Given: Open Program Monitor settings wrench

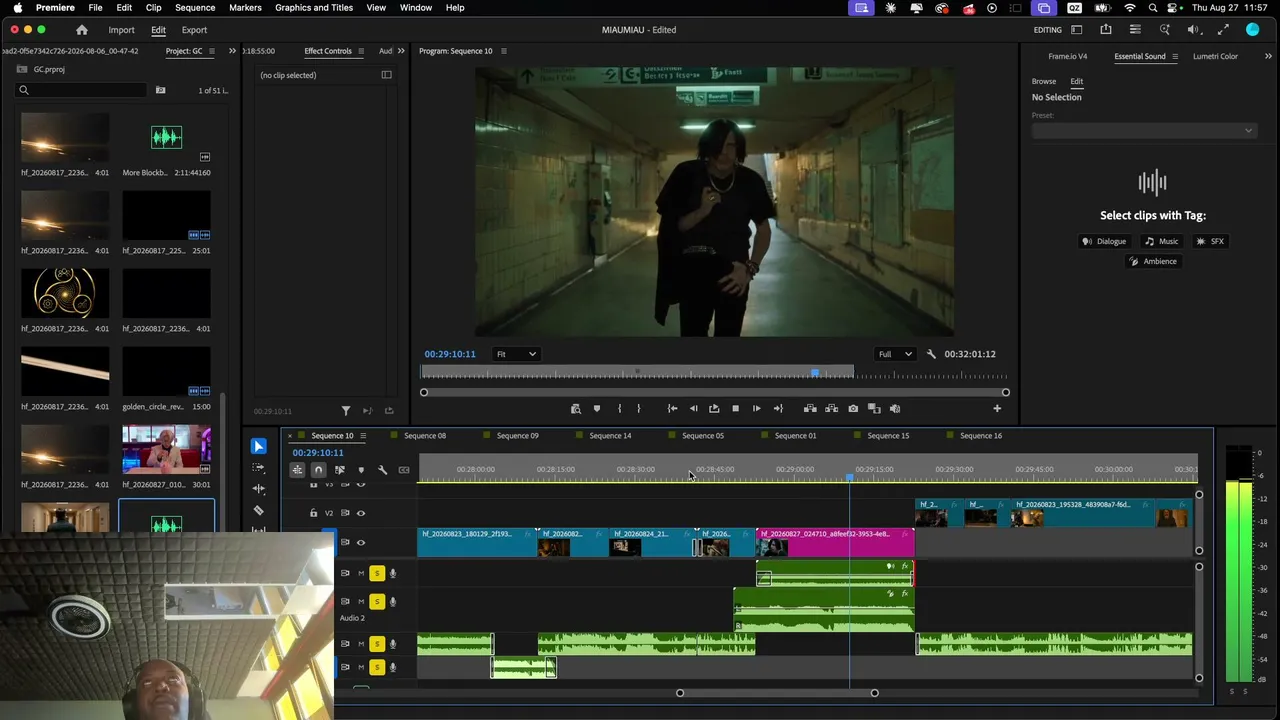Looking at the screenshot, I should pyautogui.click(x=931, y=354).
